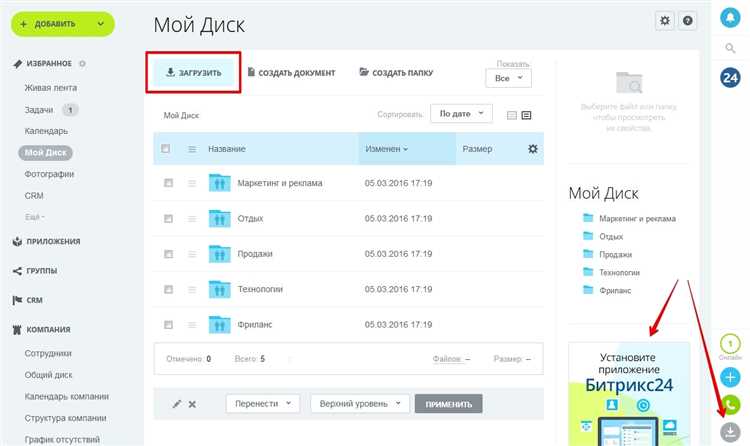750x446 pixels.
Task: Open the gear settings icon next to the Мой Диск title
Action: [x=664, y=21]
